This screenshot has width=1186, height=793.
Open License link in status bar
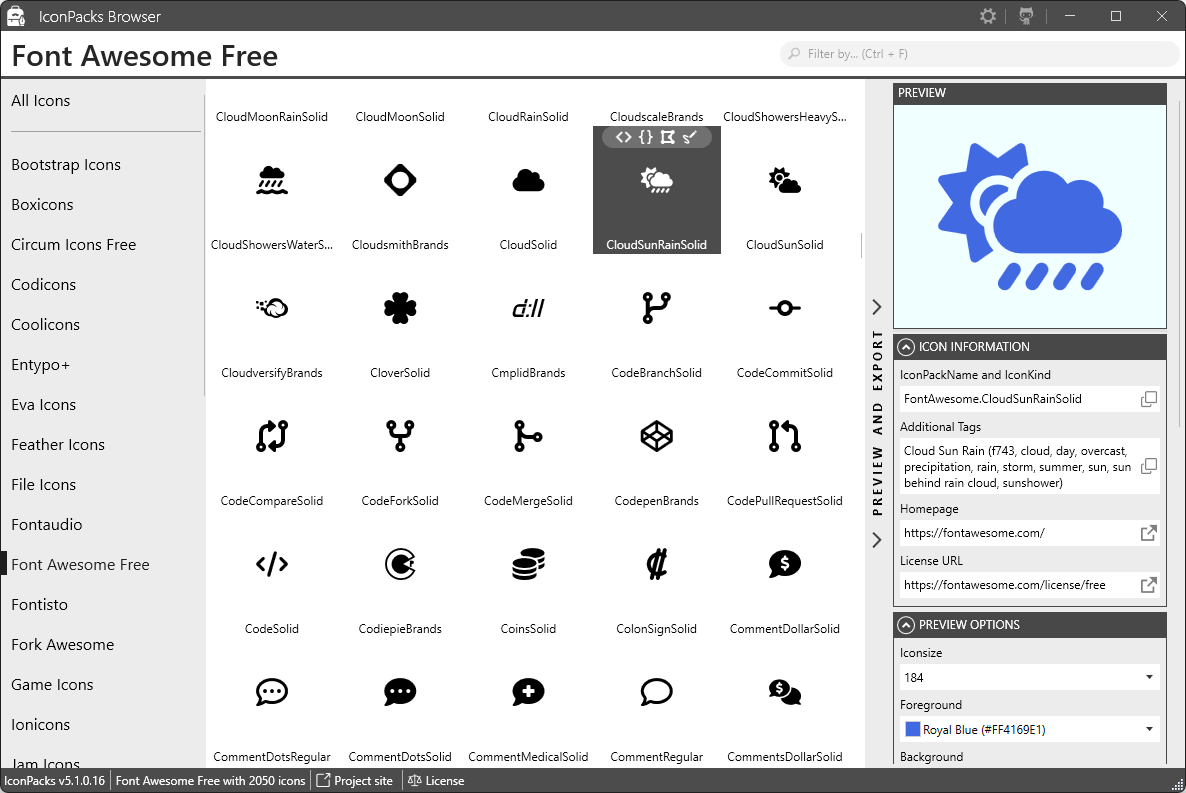436,781
